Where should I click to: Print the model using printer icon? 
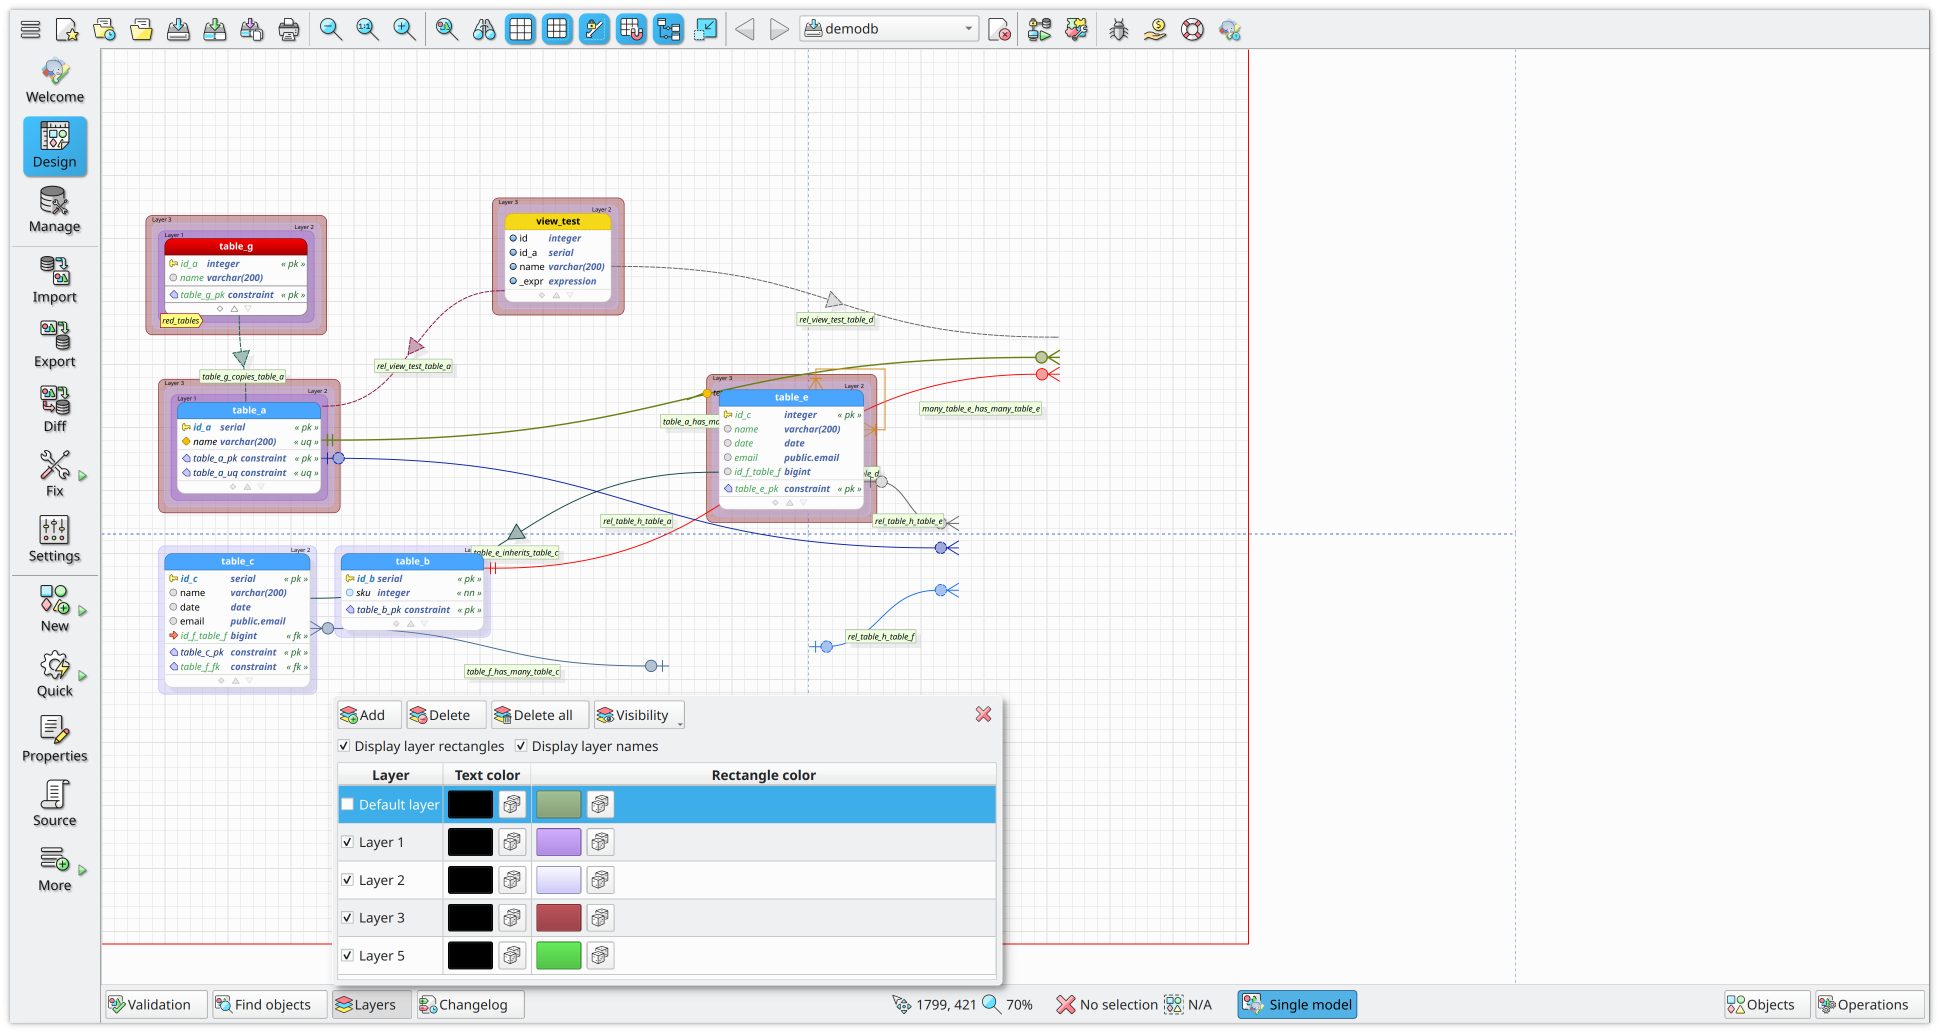(x=289, y=29)
